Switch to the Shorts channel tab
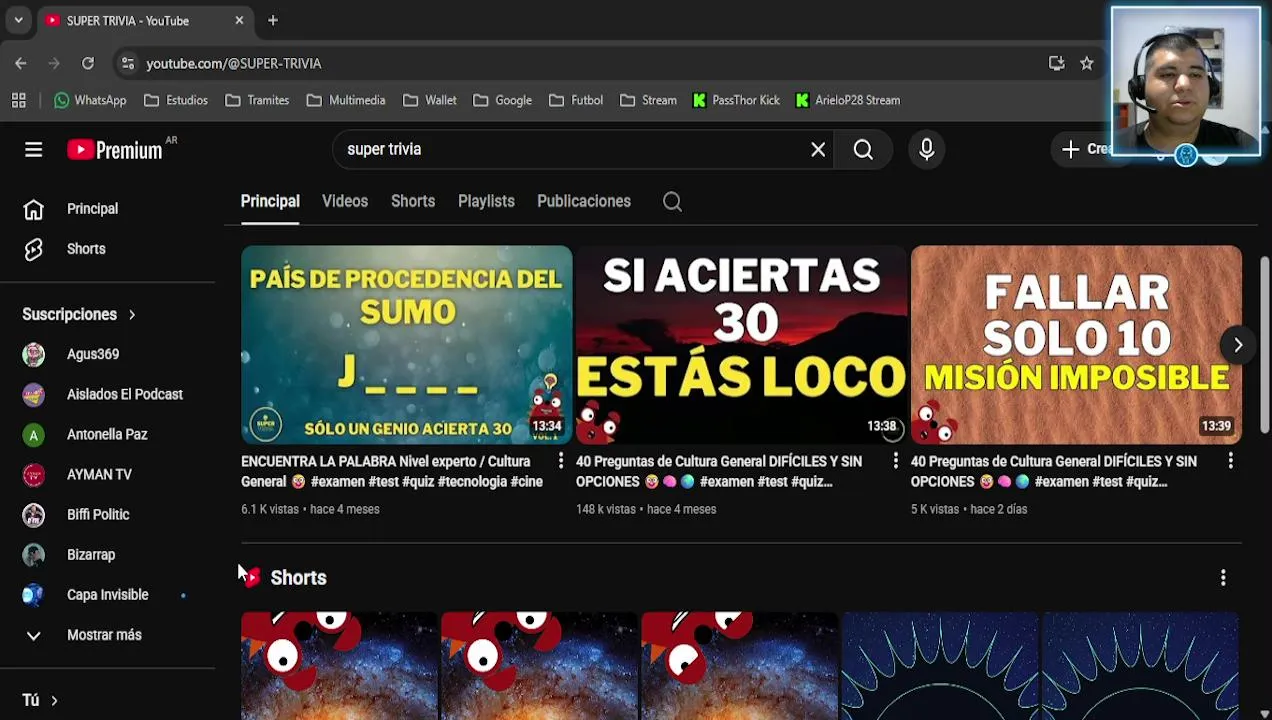The image size is (1272, 720). (413, 201)
